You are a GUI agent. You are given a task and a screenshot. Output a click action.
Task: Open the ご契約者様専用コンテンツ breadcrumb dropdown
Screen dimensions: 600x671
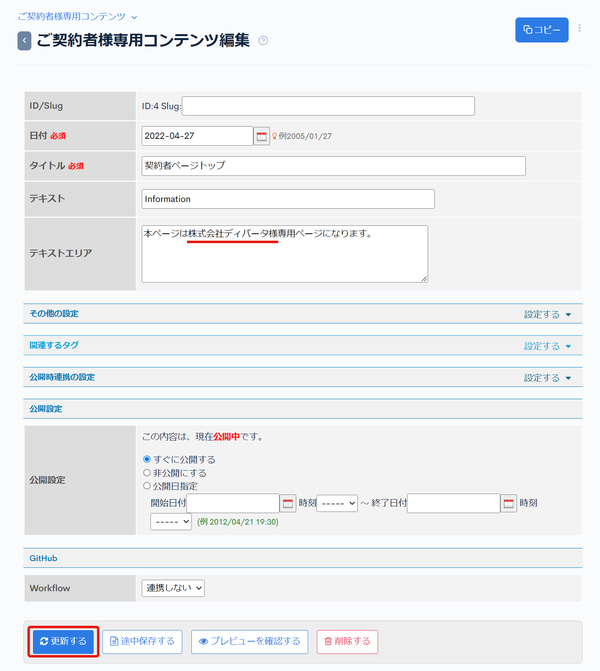[x=77, y=17]
